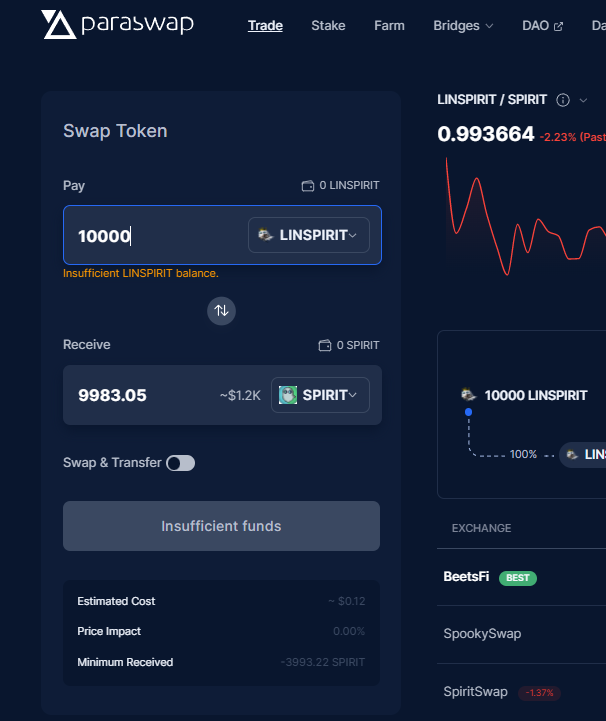Click the ~$1.2K value estimate
The width and height of the screenshot is (606, 721).
240,395
